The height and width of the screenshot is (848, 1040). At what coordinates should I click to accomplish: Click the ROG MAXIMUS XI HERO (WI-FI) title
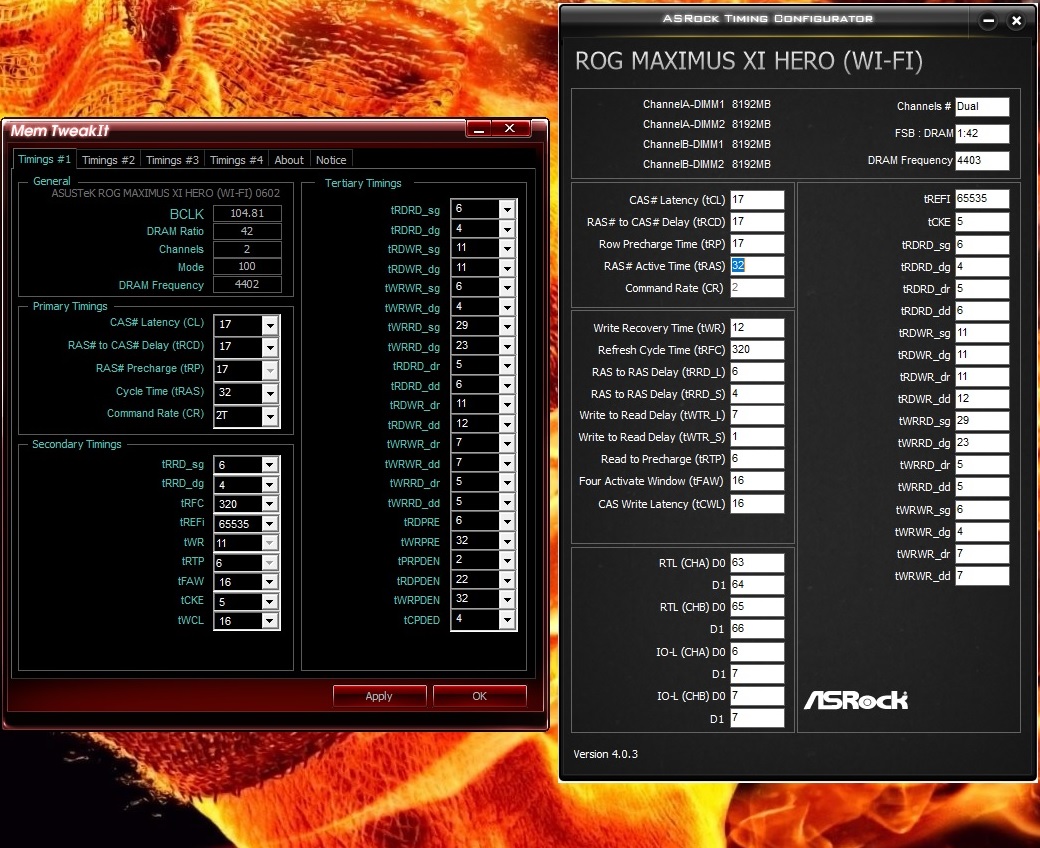(748, 61)
